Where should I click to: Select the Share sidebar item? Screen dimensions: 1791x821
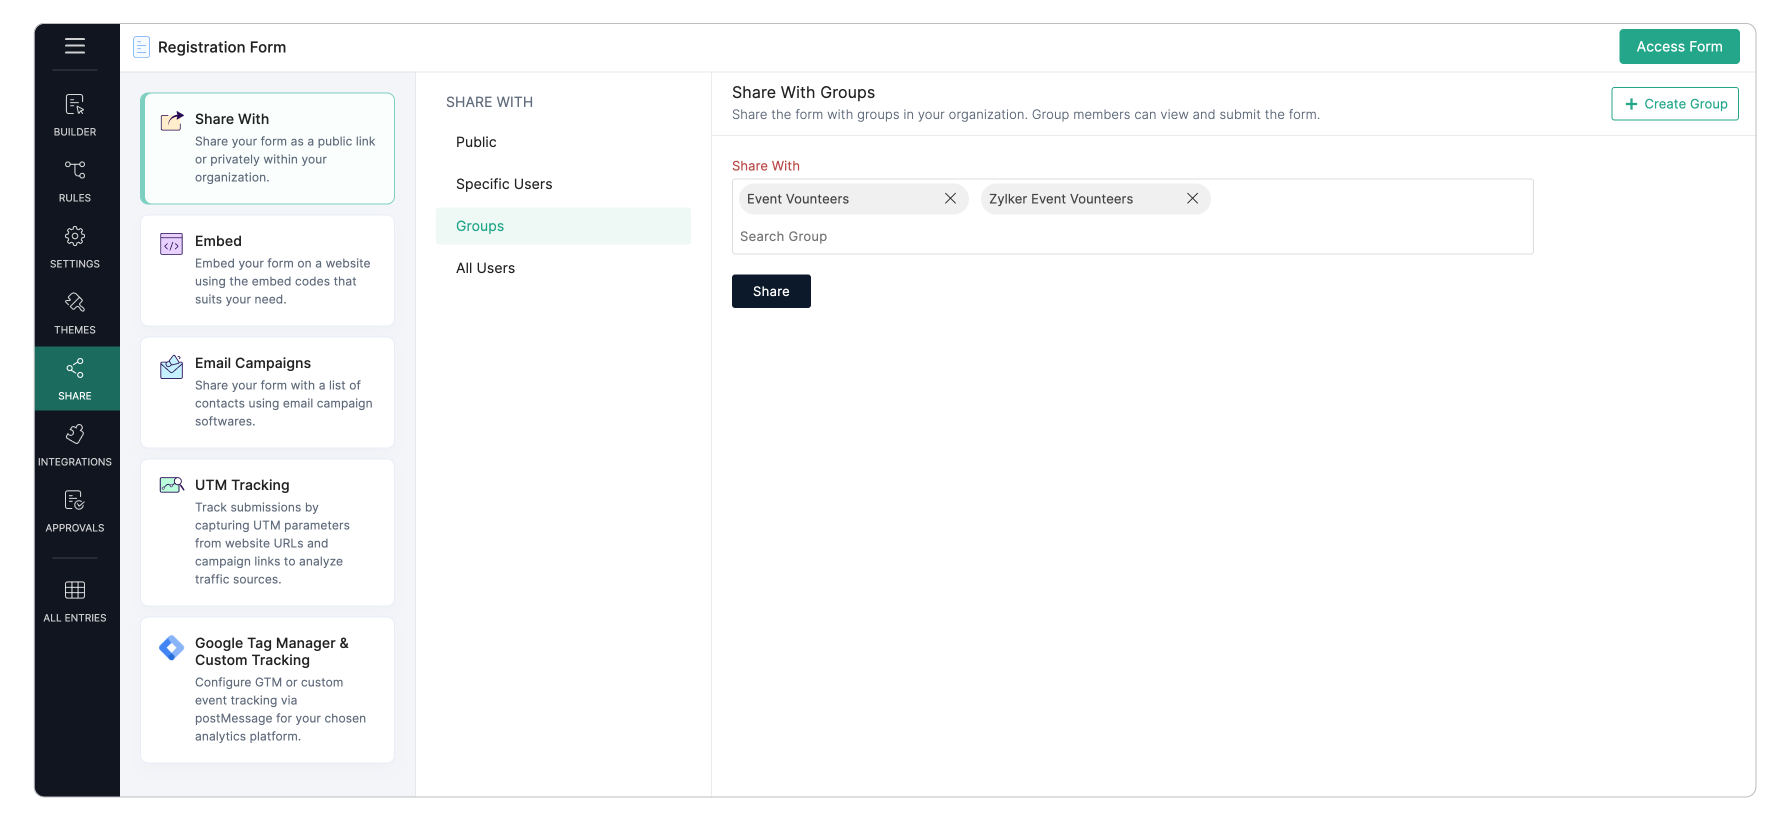[77, 379]
